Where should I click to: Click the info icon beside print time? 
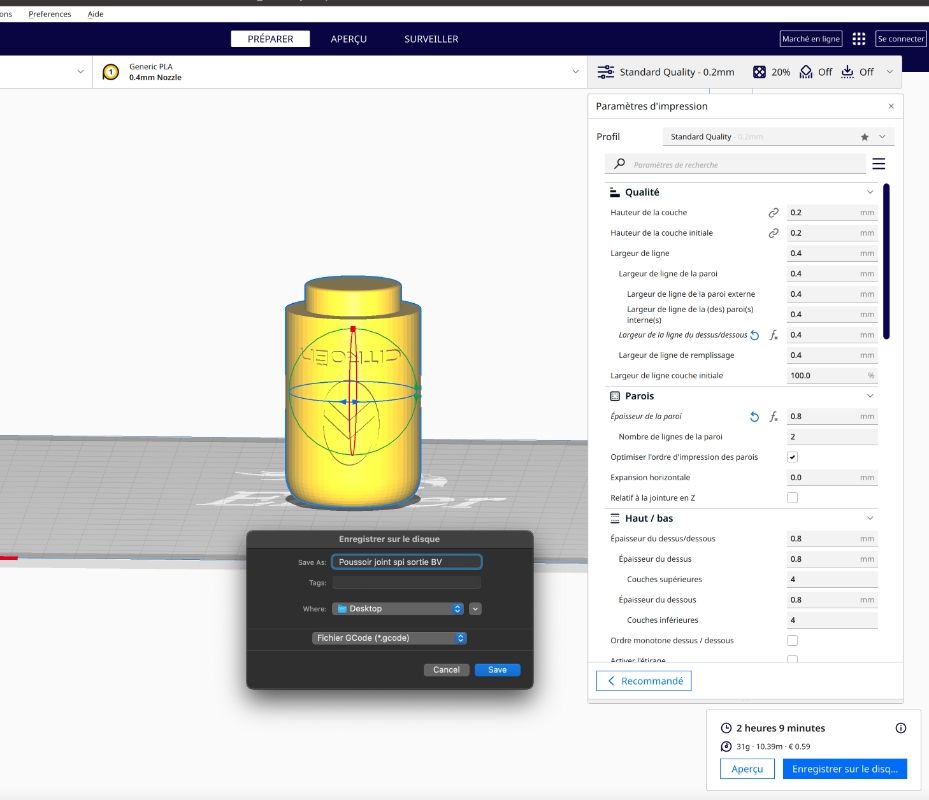tap(900, 728)
